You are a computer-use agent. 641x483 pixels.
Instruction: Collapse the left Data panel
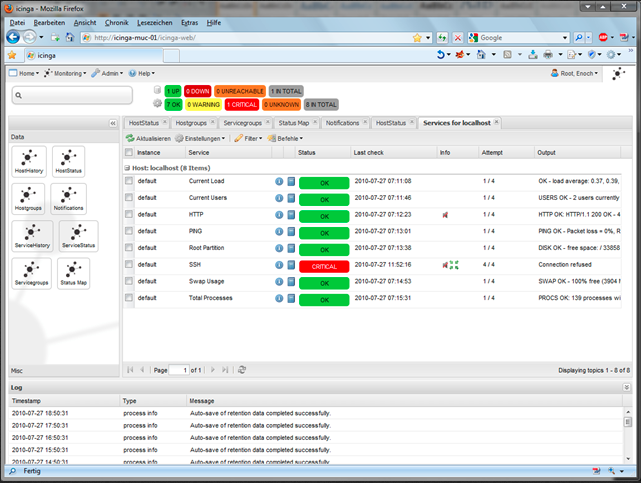tap(113, 123)
